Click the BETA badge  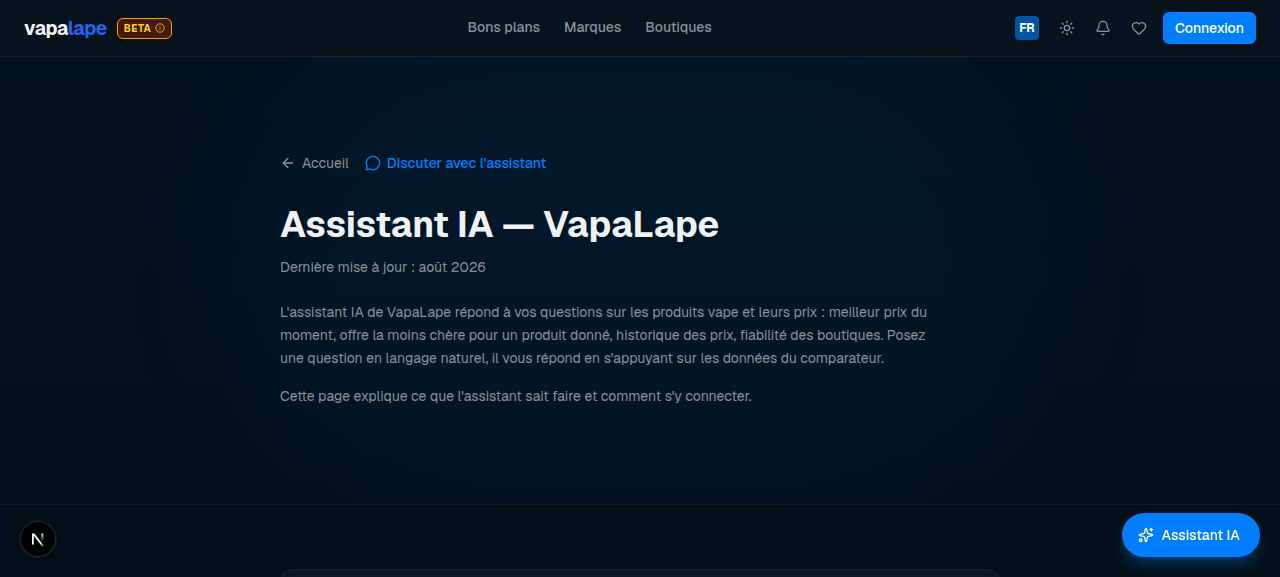144,28
